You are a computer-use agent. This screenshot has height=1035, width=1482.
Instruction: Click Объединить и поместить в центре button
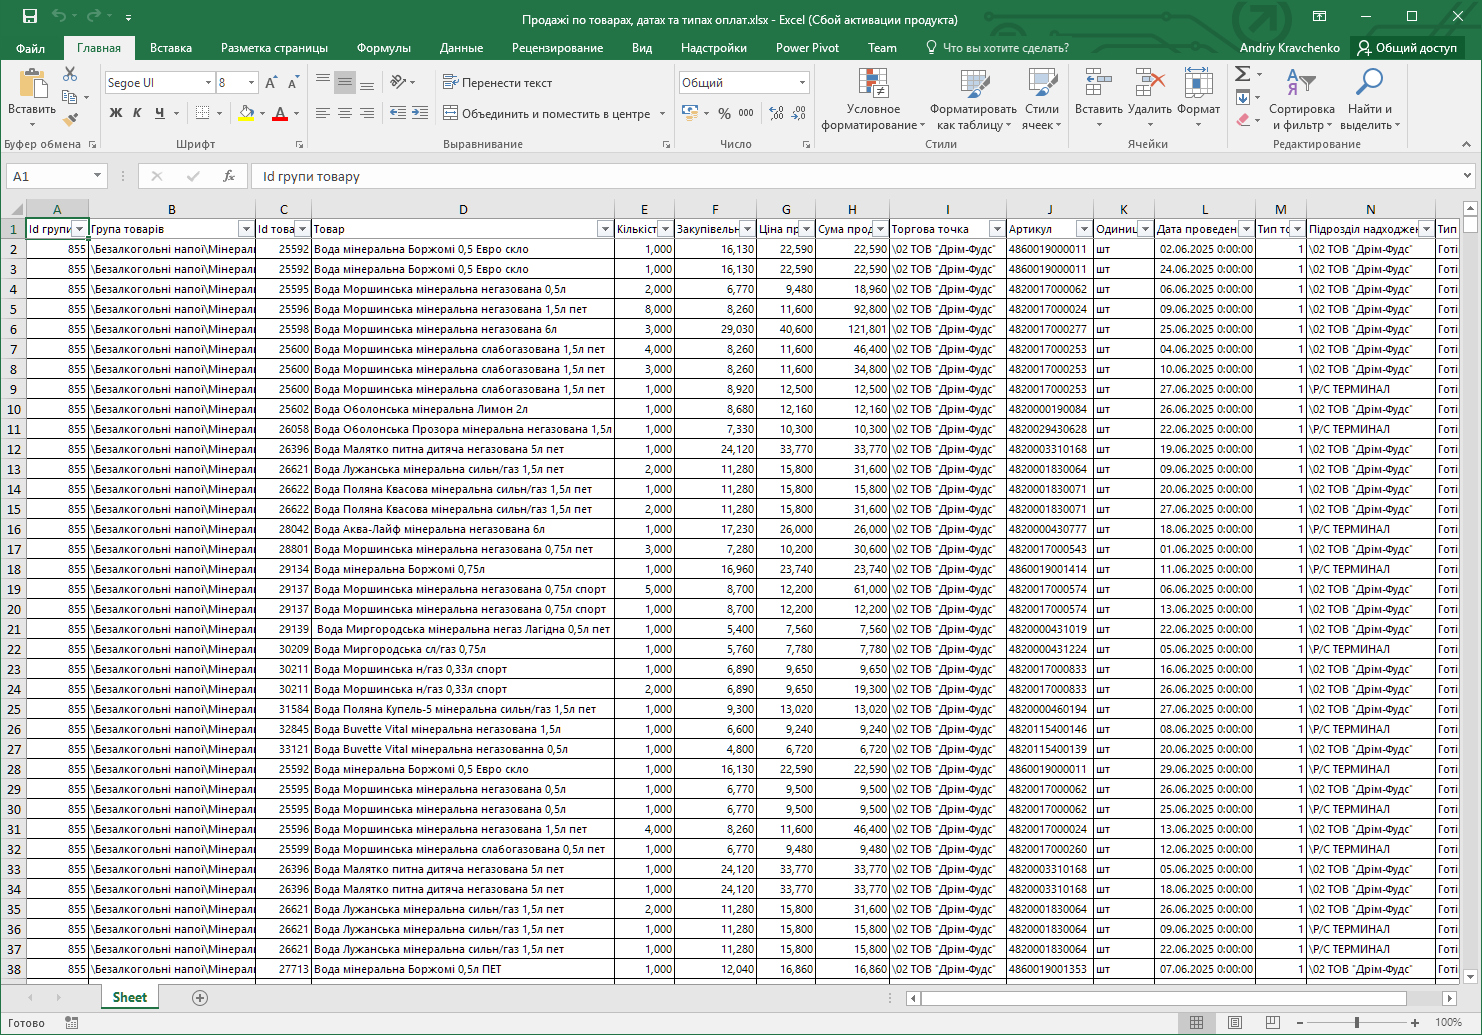(547, 114)
